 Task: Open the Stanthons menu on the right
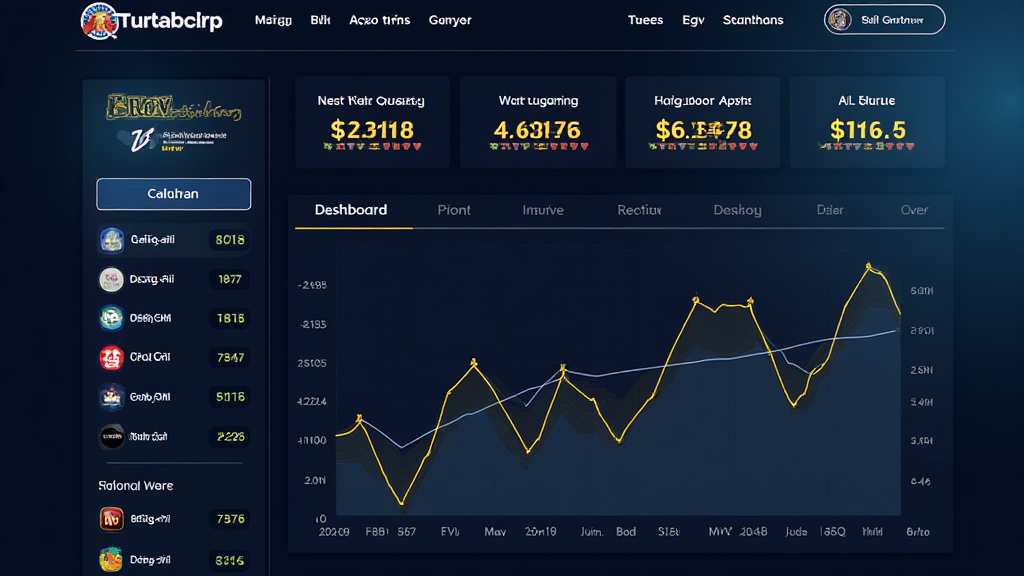[753, 19]
